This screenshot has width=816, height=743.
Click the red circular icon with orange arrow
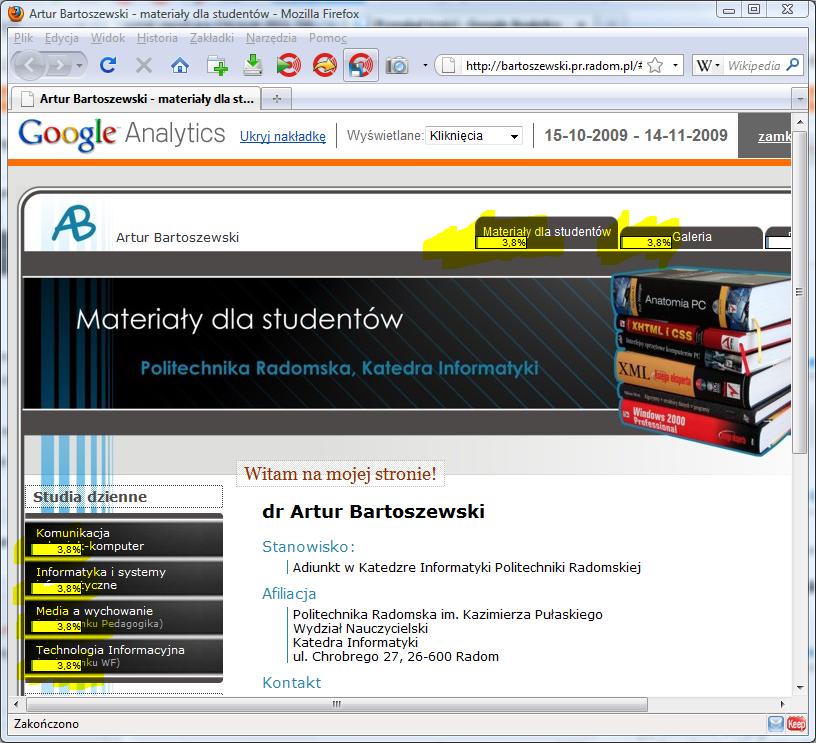tap(325, 66)
